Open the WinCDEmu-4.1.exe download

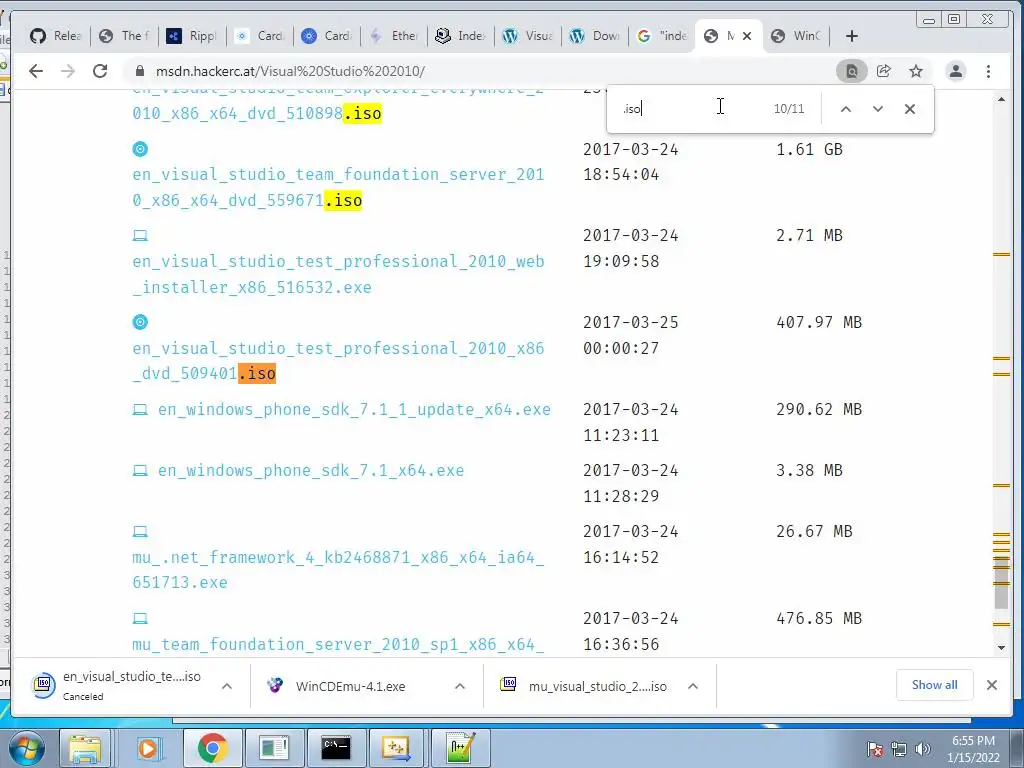[350, 686]
